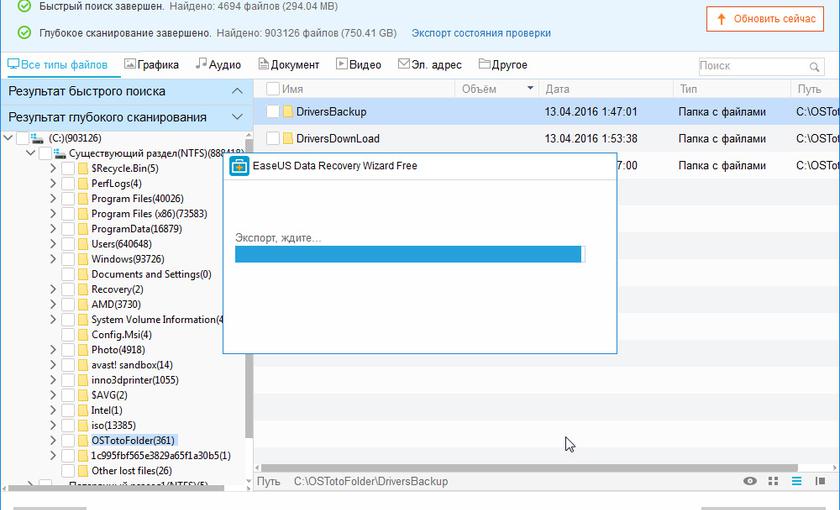Click the DriversDownLoad folder icon
The image size is (840, 510).
[x=288, y=138]
